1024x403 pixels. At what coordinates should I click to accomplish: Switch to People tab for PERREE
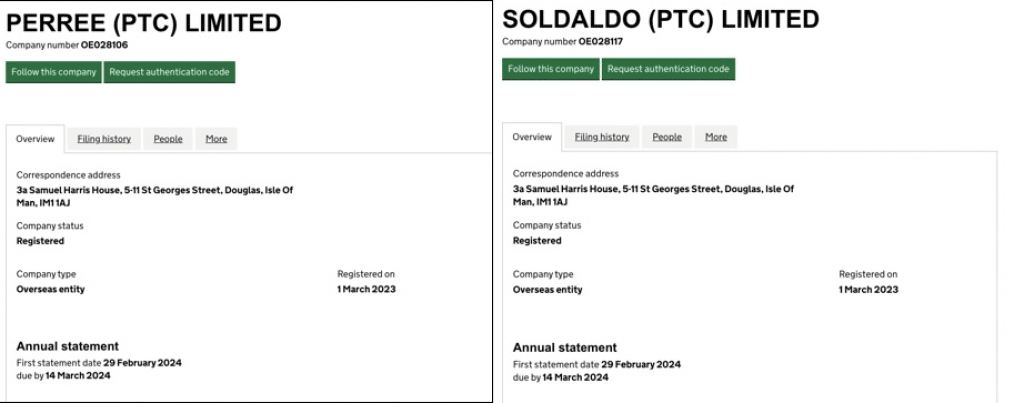point(168,139)
